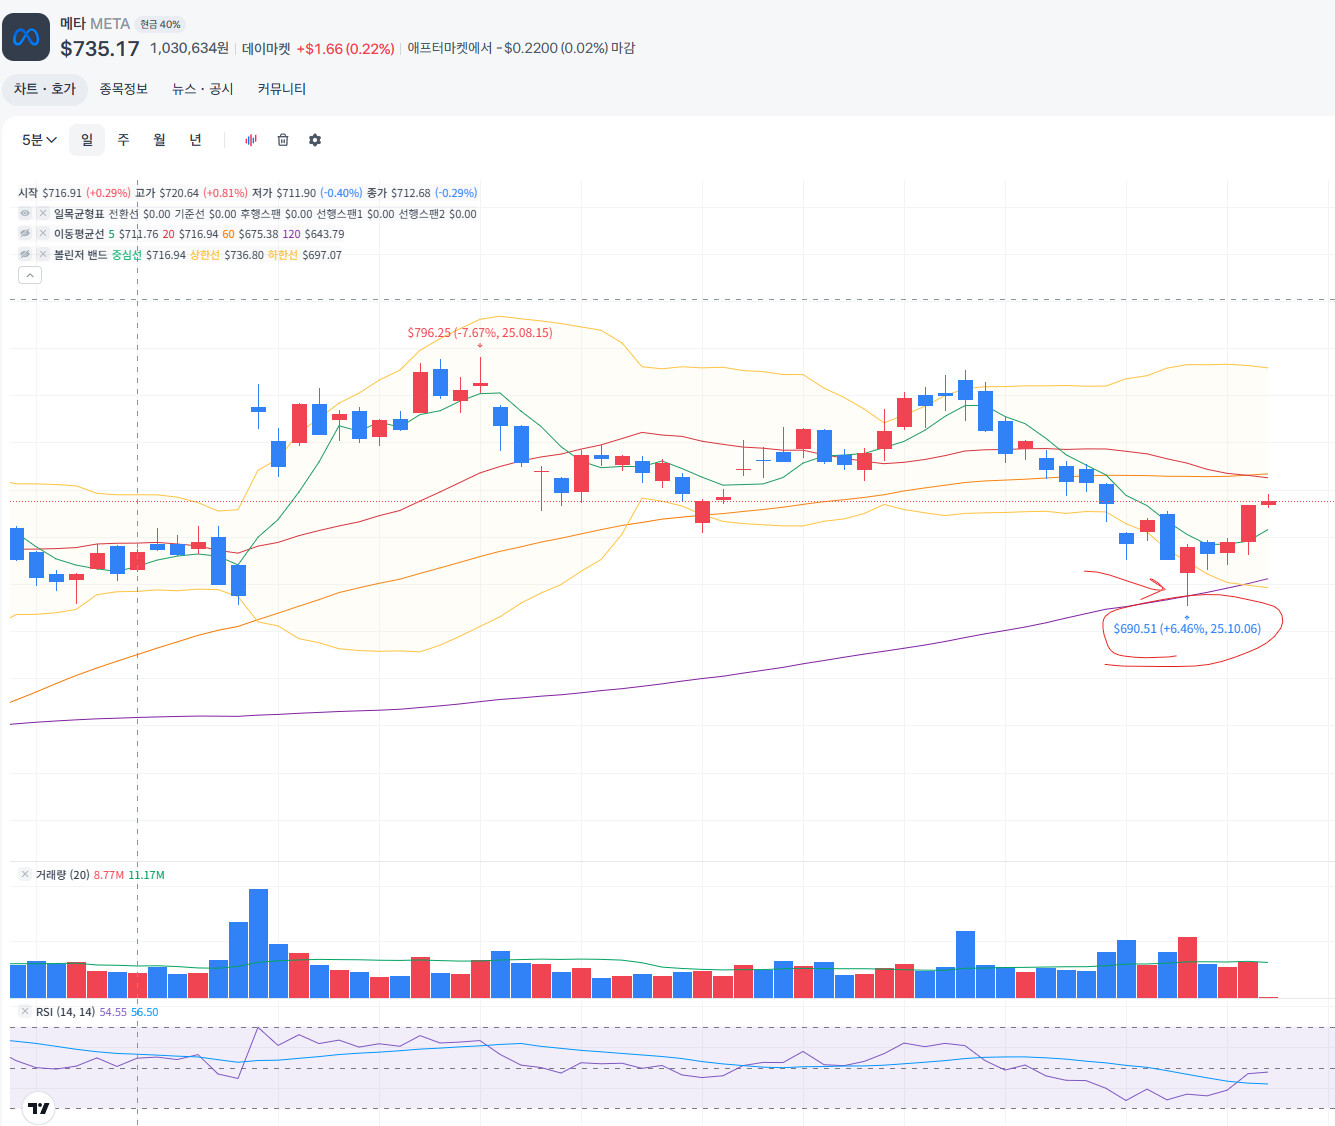Open the 5분 interval dropdown

click(39, 140)
